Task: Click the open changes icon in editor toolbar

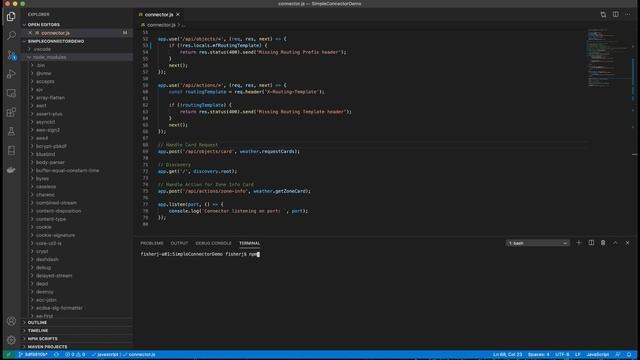Action: point(603,14)
